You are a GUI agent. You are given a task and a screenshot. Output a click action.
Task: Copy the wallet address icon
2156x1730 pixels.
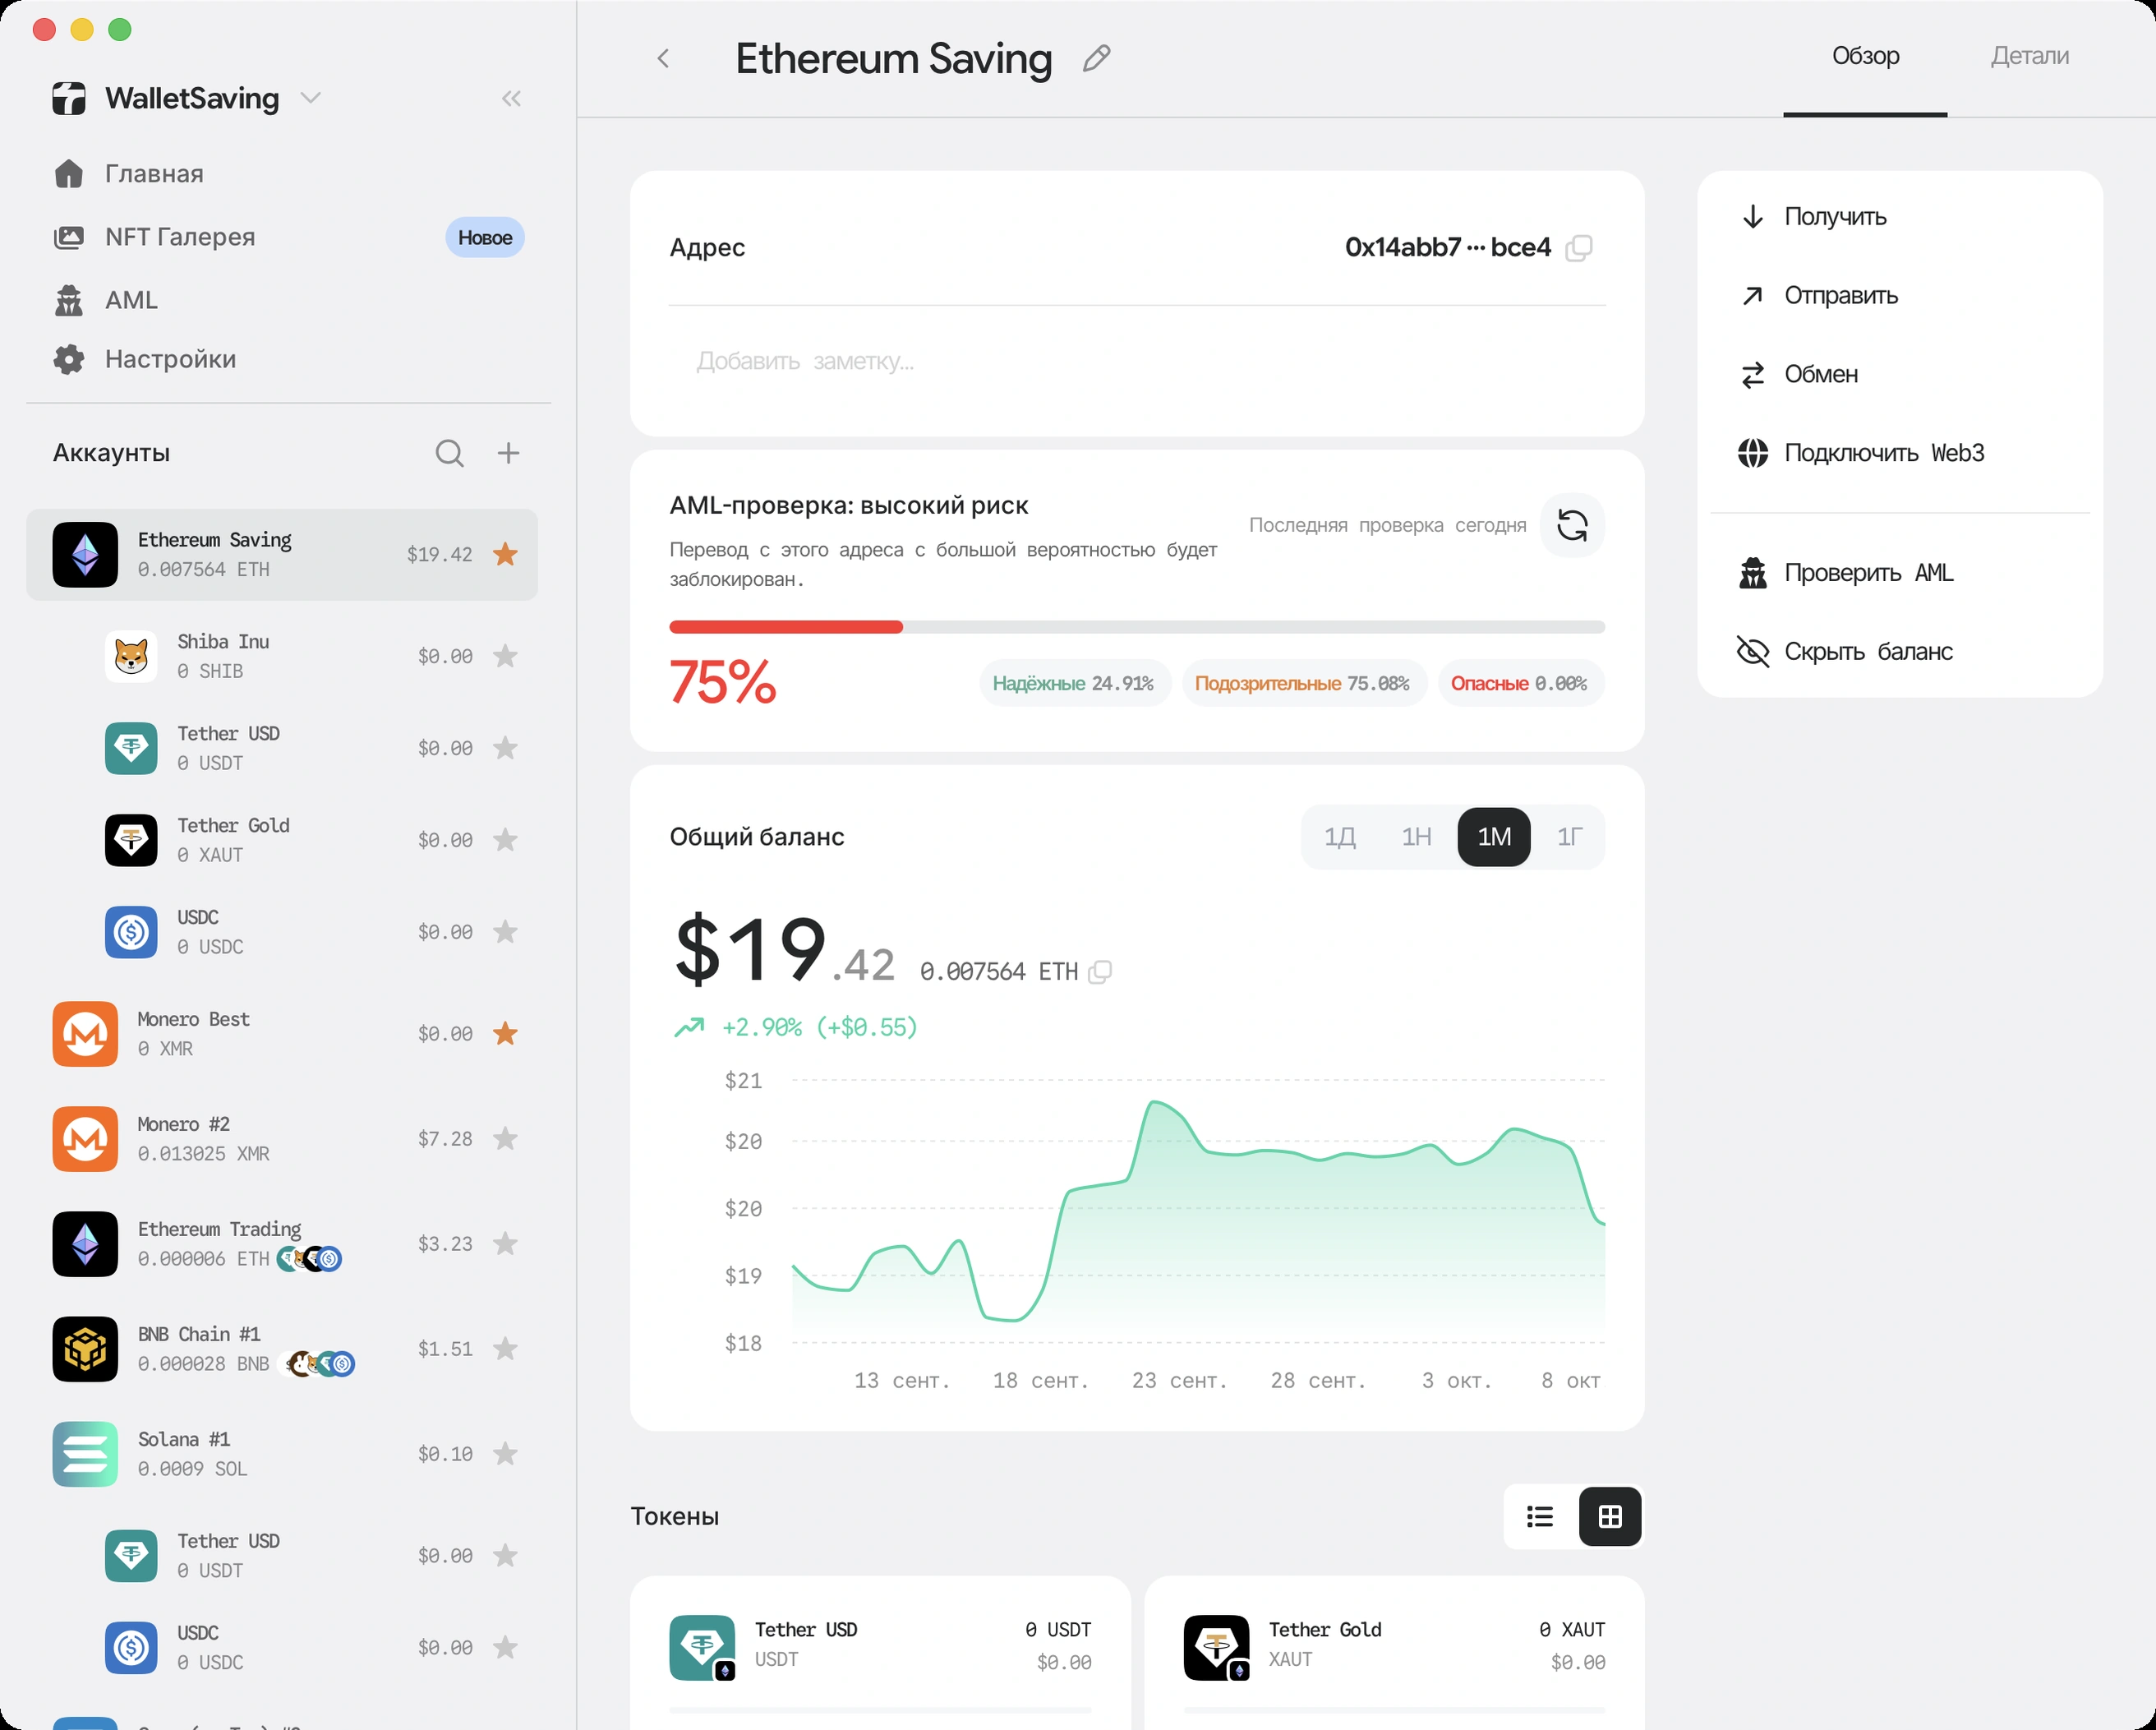coord(1578,248)
